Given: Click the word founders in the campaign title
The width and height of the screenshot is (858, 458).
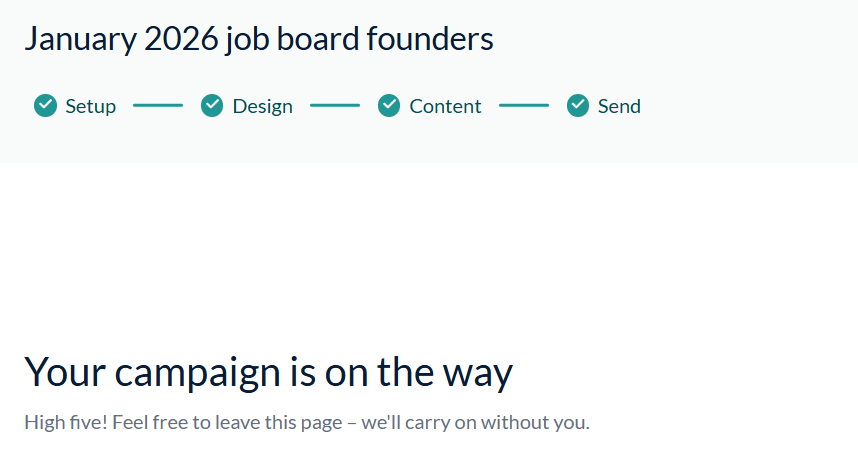Looking at the screenshot, I should point(430,39).
